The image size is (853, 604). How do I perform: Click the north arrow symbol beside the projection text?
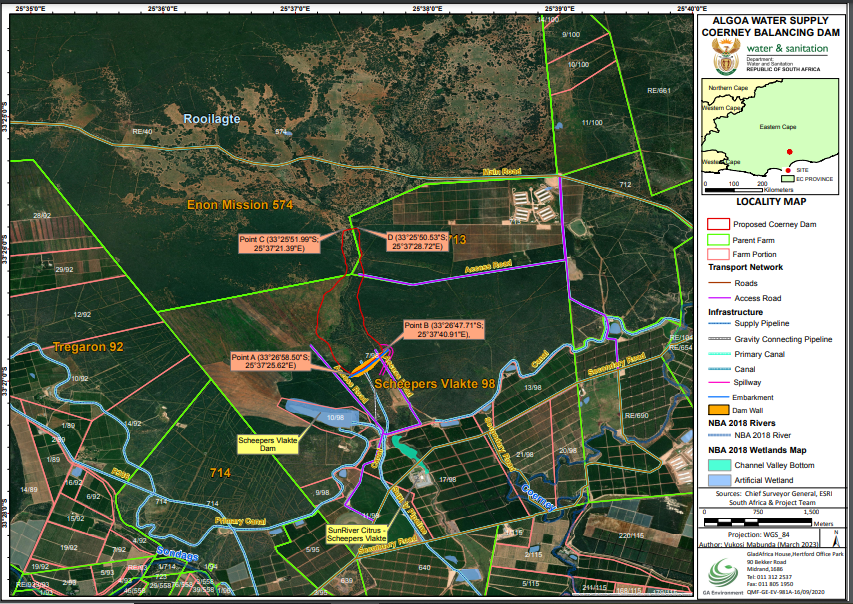(836, 538)
